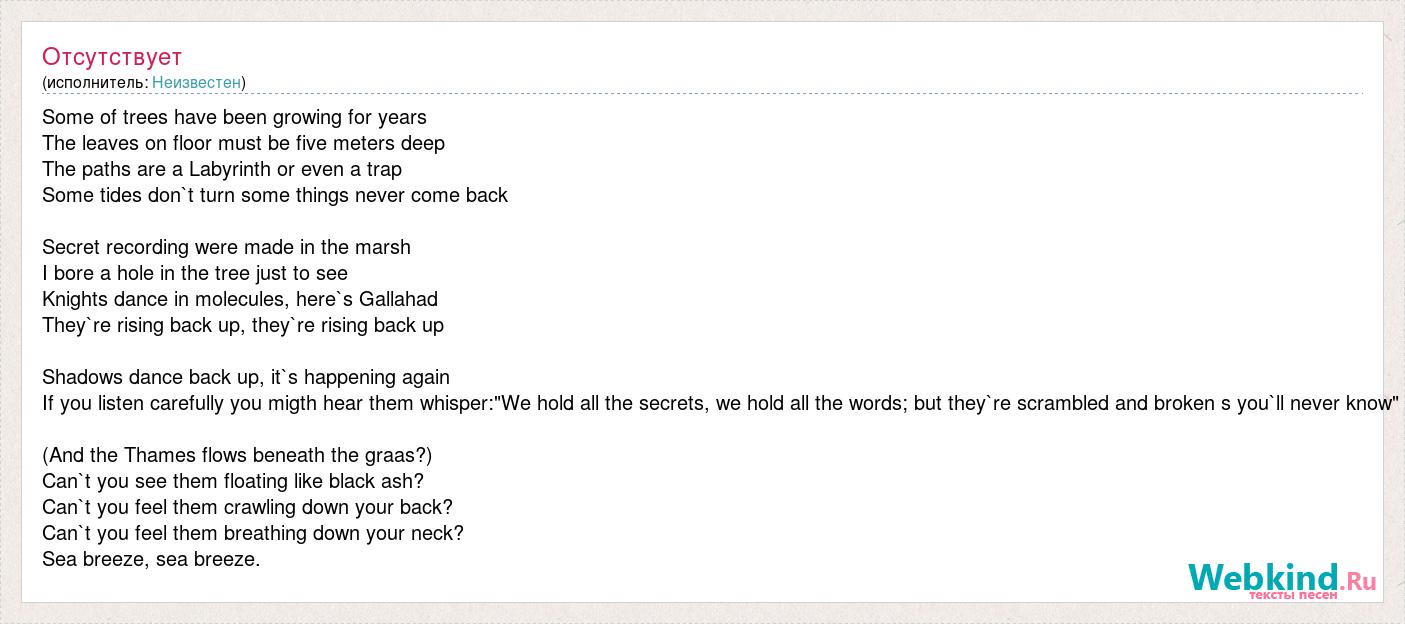Click the line 'breathing down your neck'
Screen dimensions: 1405x624
click(253, 533)
